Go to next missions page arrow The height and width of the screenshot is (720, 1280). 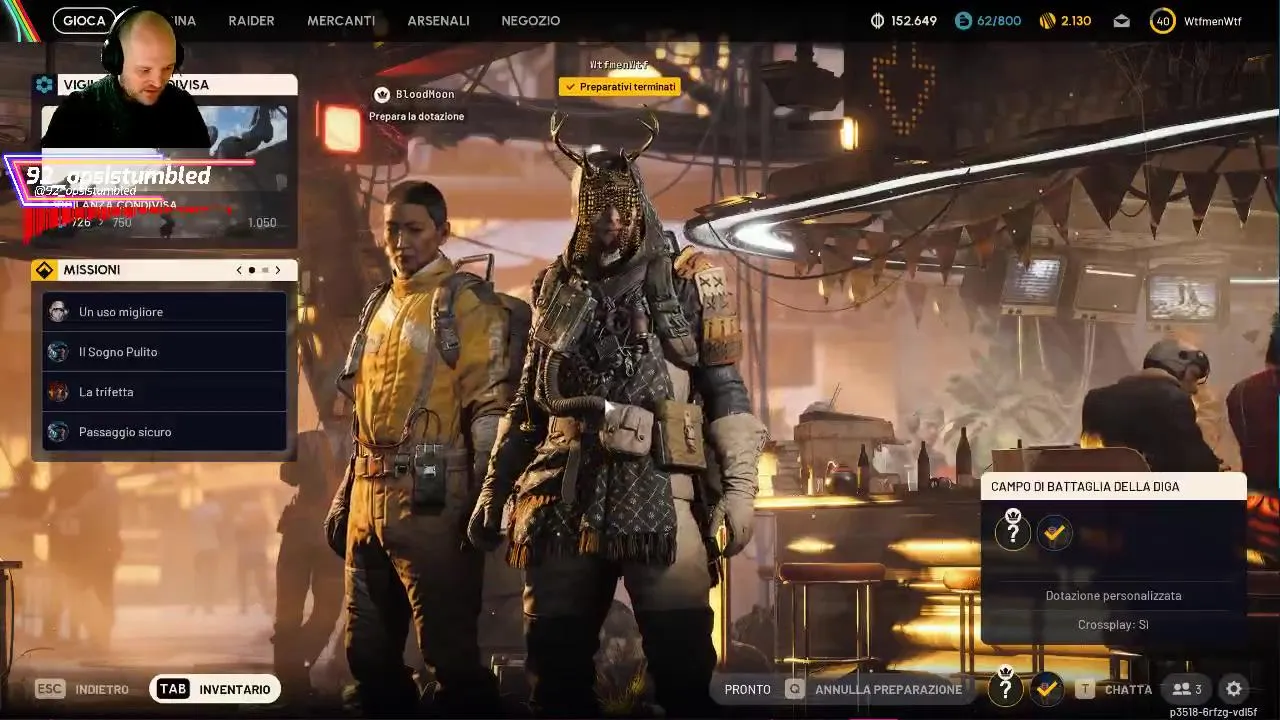click(x=277, y=270)
